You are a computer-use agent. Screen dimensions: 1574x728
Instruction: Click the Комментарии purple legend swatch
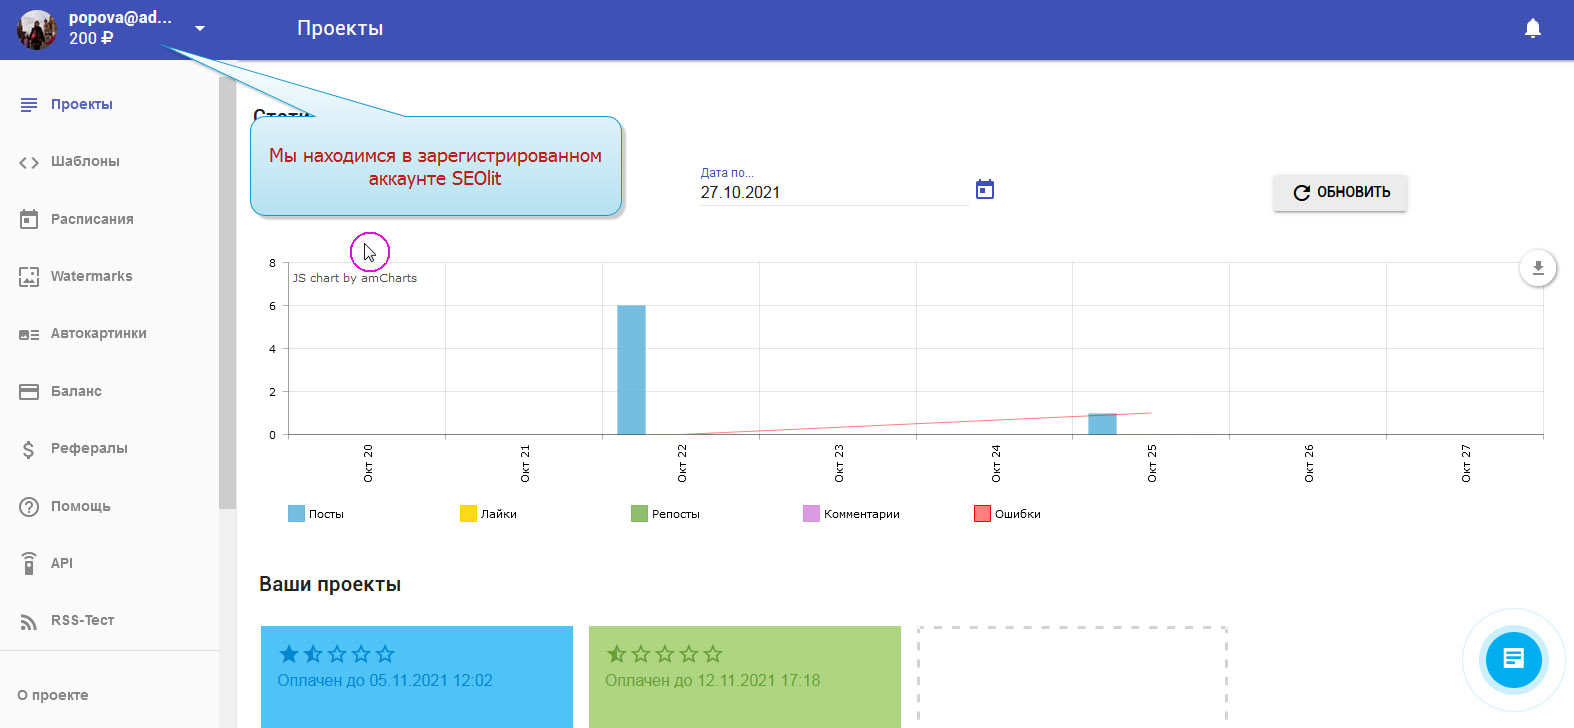(811, 514)
